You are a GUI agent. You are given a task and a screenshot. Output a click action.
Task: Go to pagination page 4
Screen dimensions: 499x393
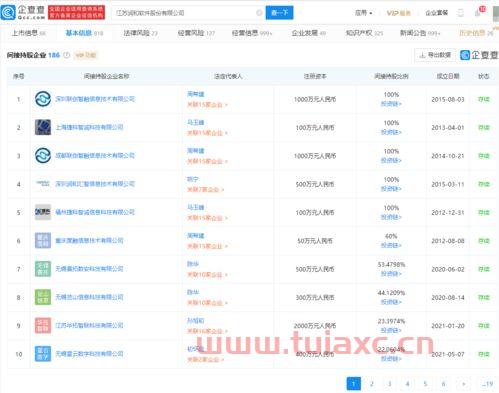[x=407, y=384]
